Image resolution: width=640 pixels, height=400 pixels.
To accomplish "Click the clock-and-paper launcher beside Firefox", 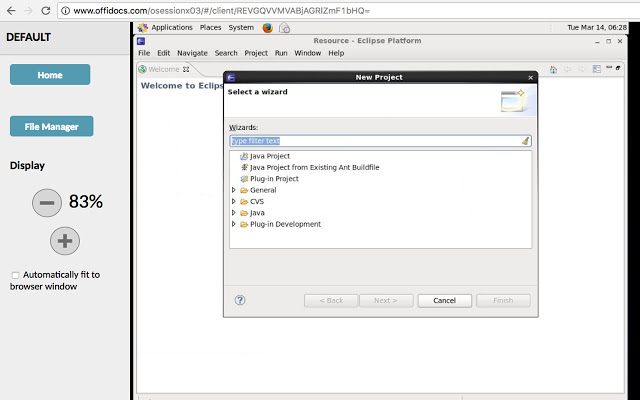I will [x=284, y=28].
